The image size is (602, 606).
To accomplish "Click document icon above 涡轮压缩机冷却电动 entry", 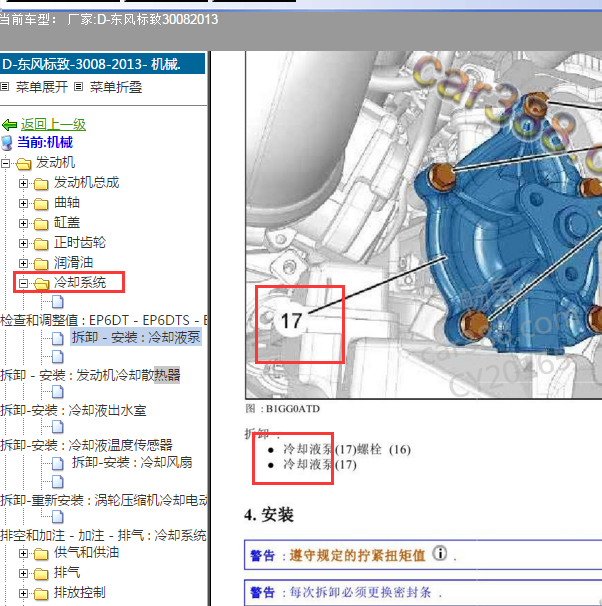I will click(58, 482).
